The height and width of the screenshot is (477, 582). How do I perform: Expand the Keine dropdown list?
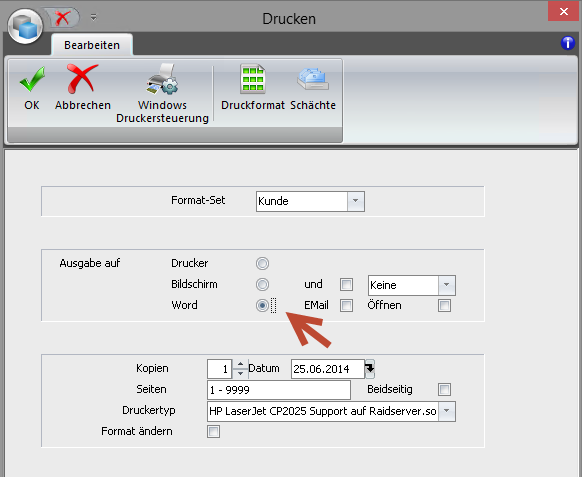pyautogui.click(x=447, y=285)
